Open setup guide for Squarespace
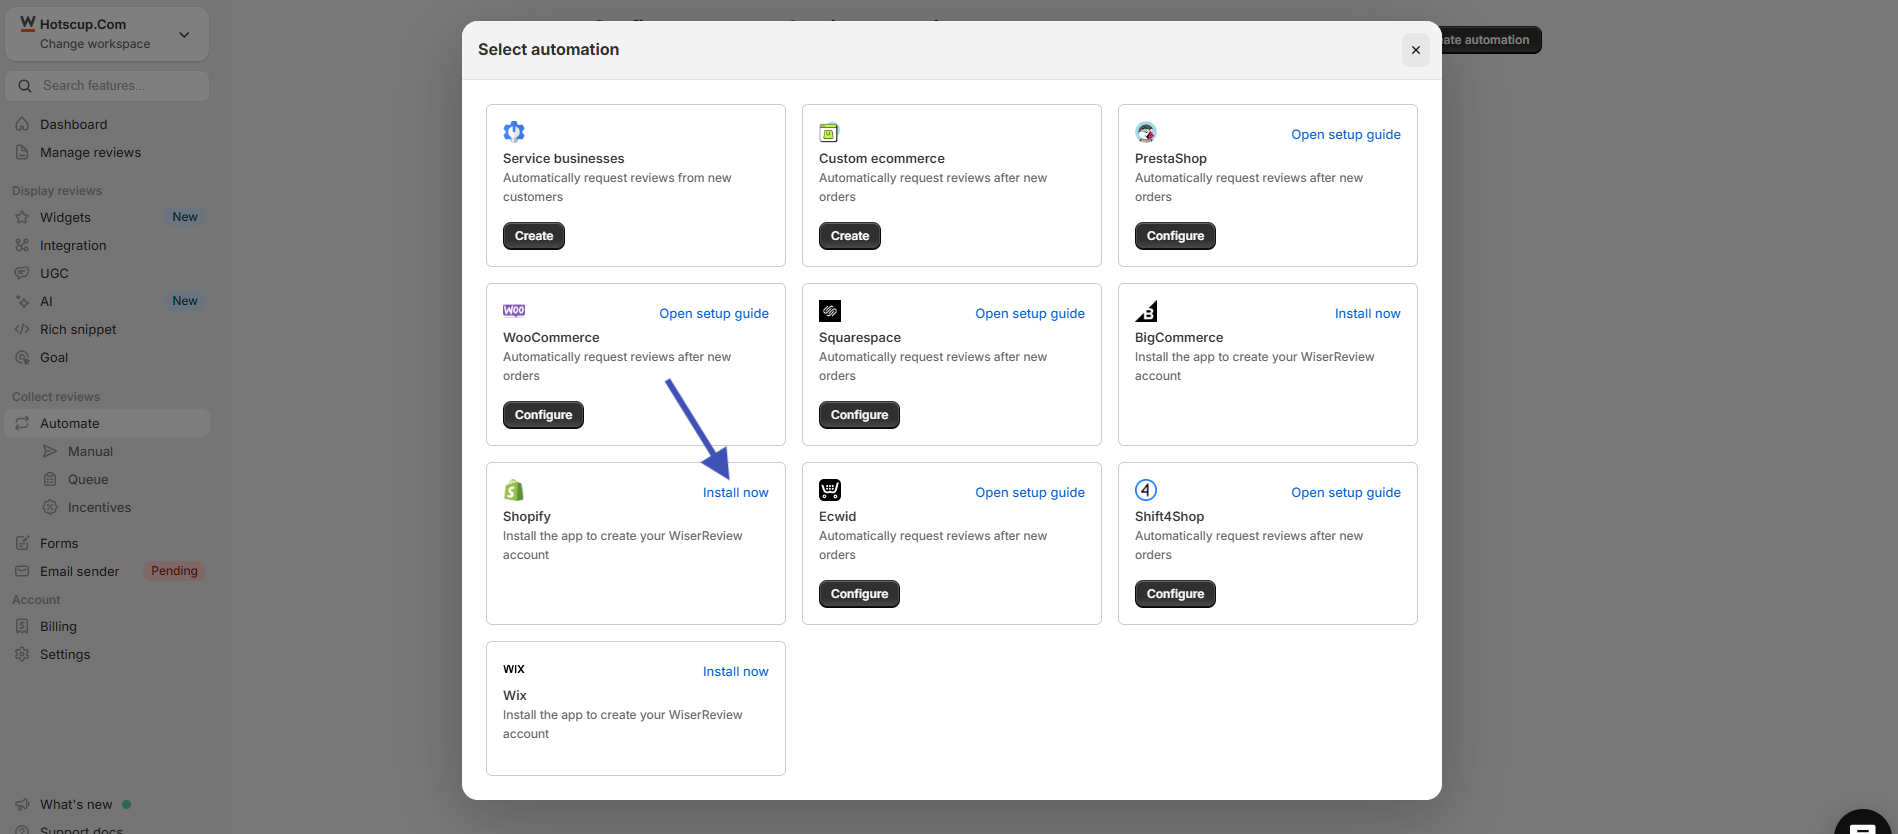Screen dimensions: 1898x834 1030,313
